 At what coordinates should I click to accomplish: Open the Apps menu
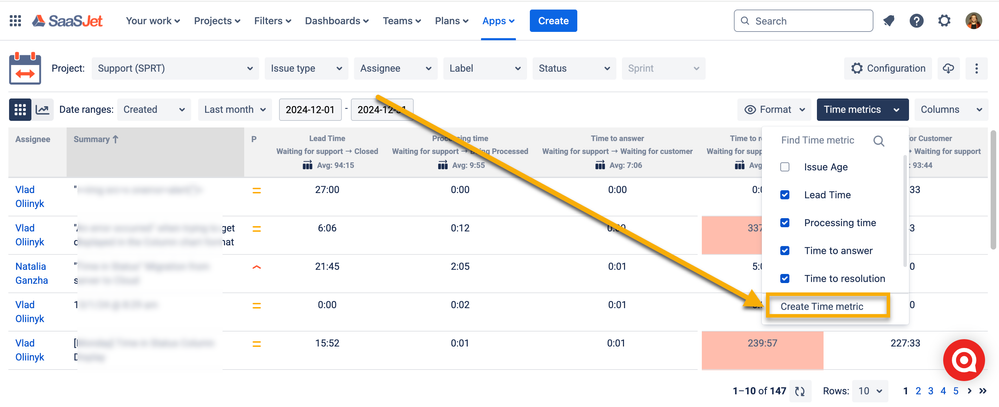tap(498, 21)
